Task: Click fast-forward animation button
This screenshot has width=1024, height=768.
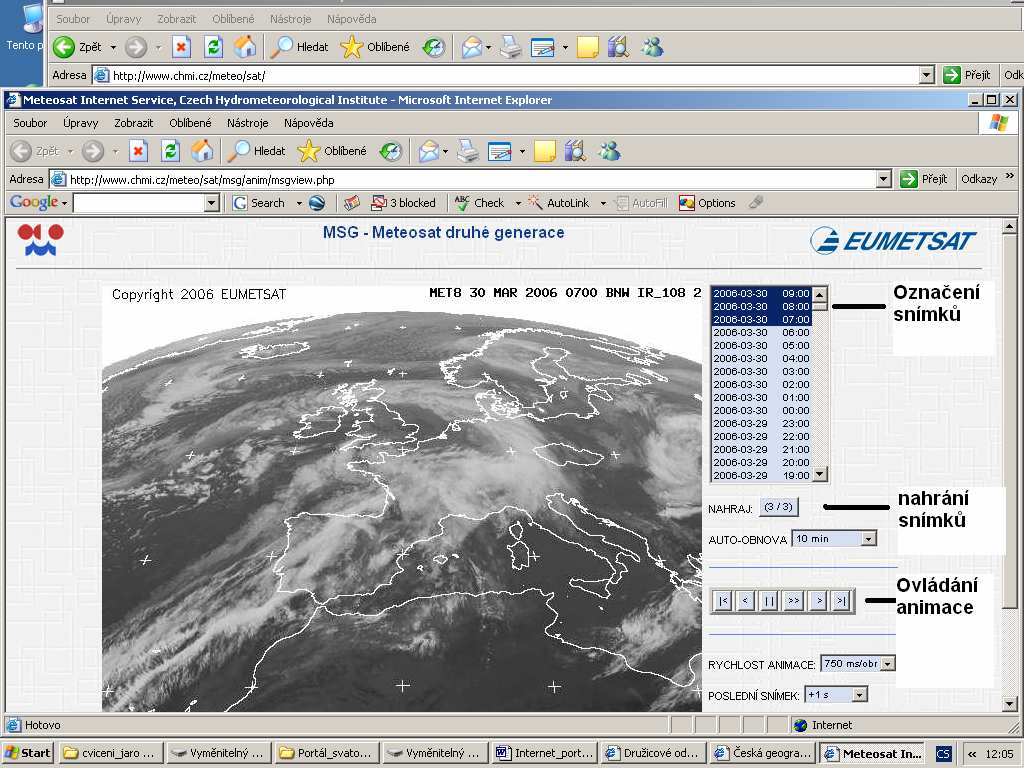Action: point(793,600)
